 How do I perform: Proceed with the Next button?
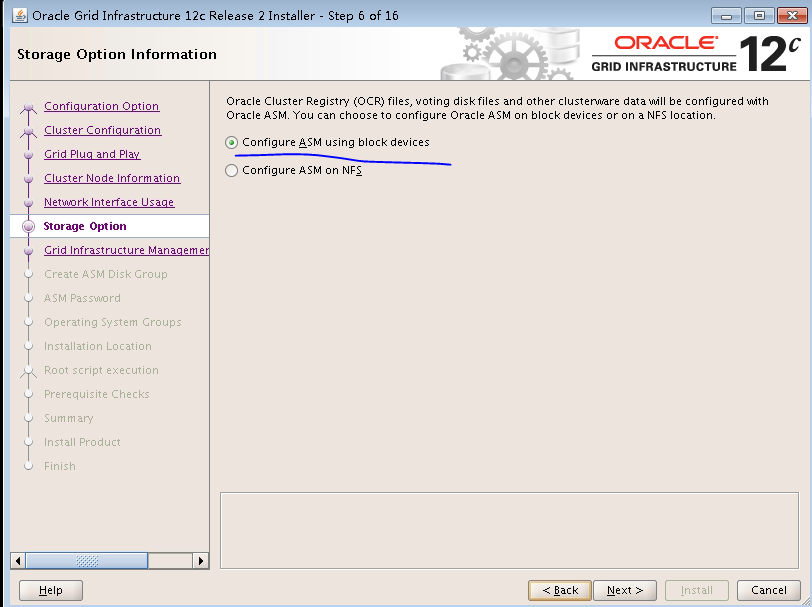coord(625,590)
